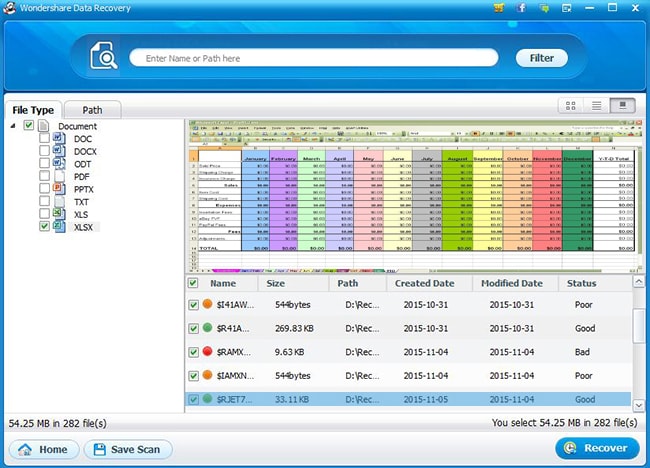Click the PDF file type icon

(x=59, y=176)
